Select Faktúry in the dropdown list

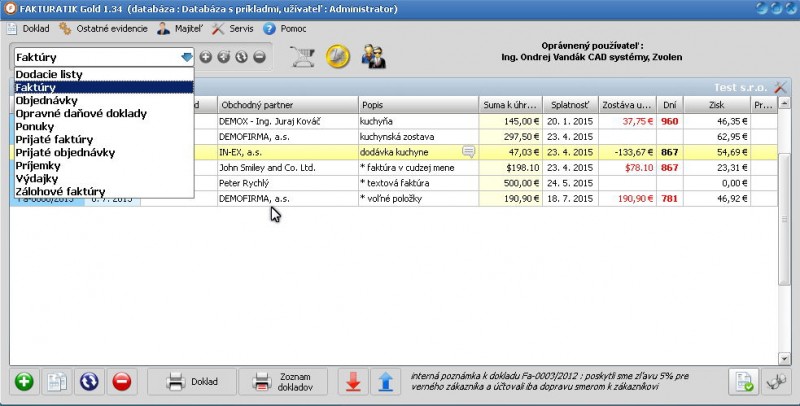[x=104, y=87]
